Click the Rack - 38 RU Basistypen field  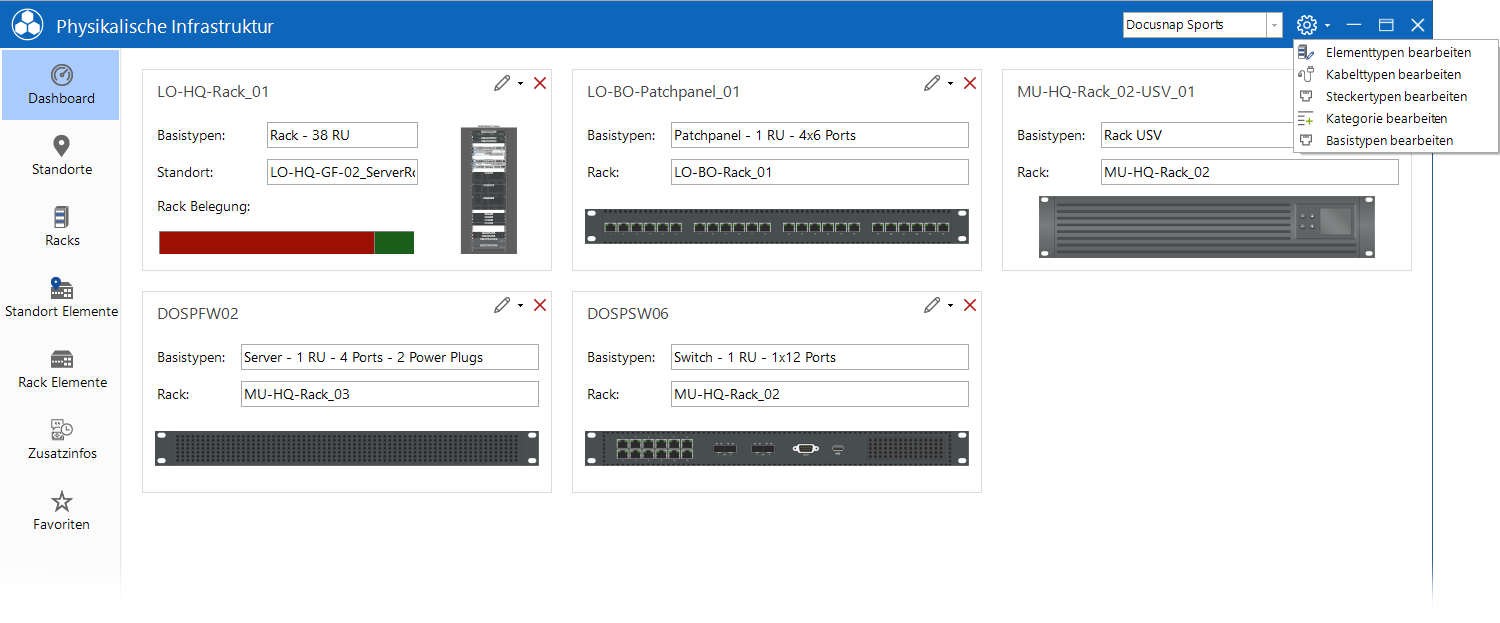tap(342, 135)
